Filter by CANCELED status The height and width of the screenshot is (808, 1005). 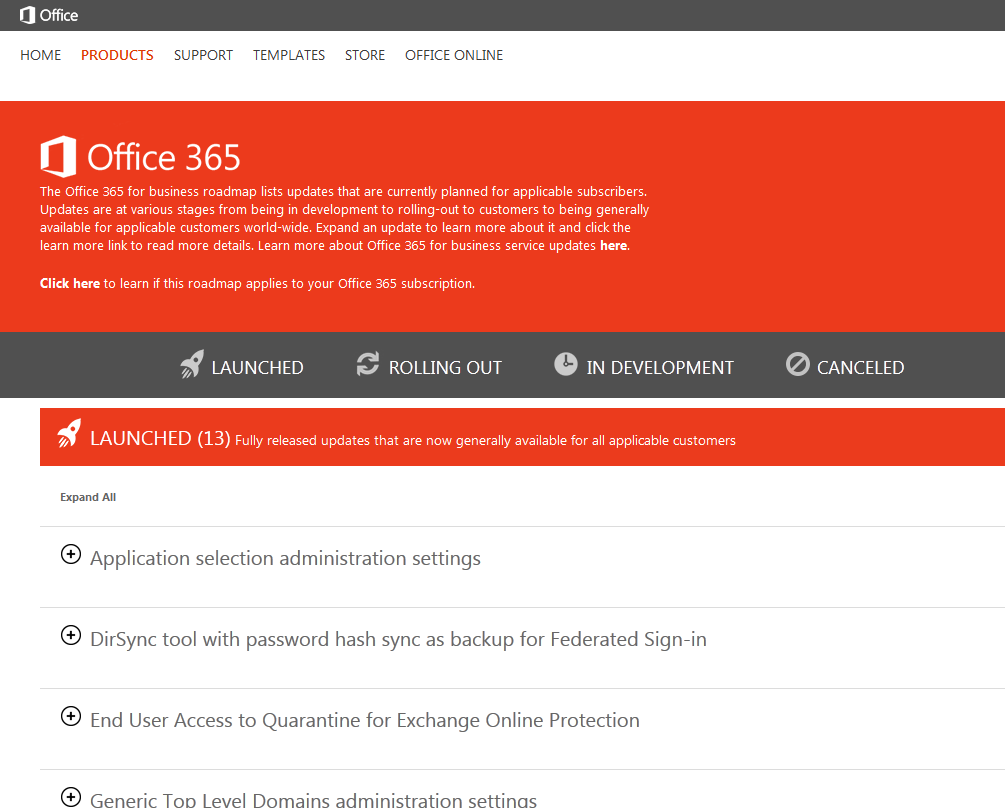861,367
